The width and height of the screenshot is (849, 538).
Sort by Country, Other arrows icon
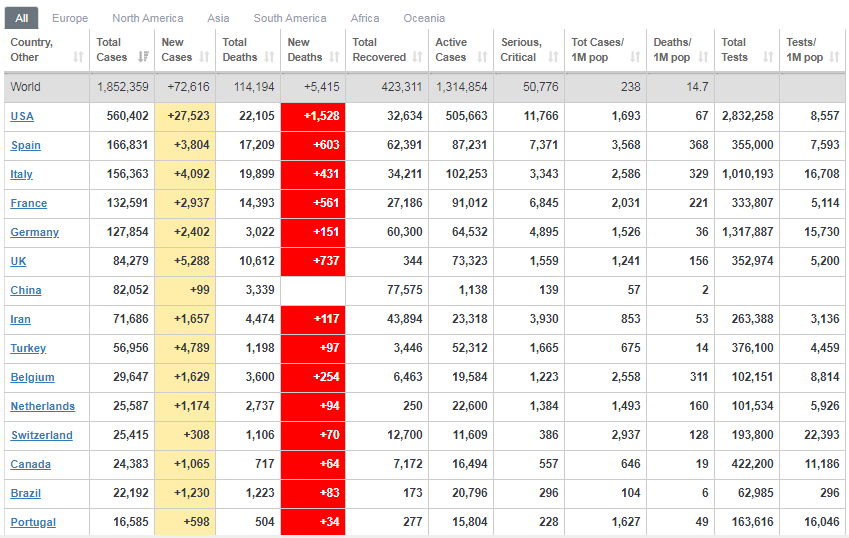pos(78,57)
